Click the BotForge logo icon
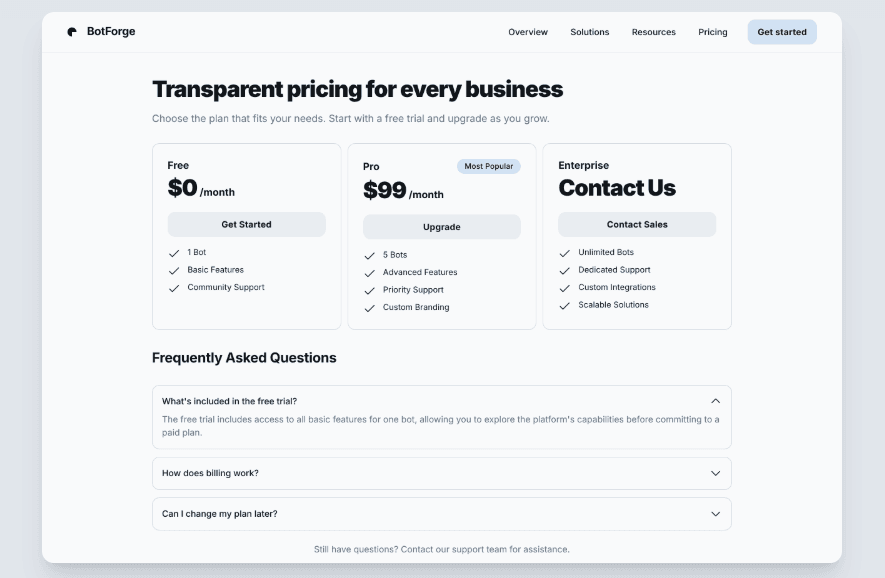885x578 pixels. 70,31
